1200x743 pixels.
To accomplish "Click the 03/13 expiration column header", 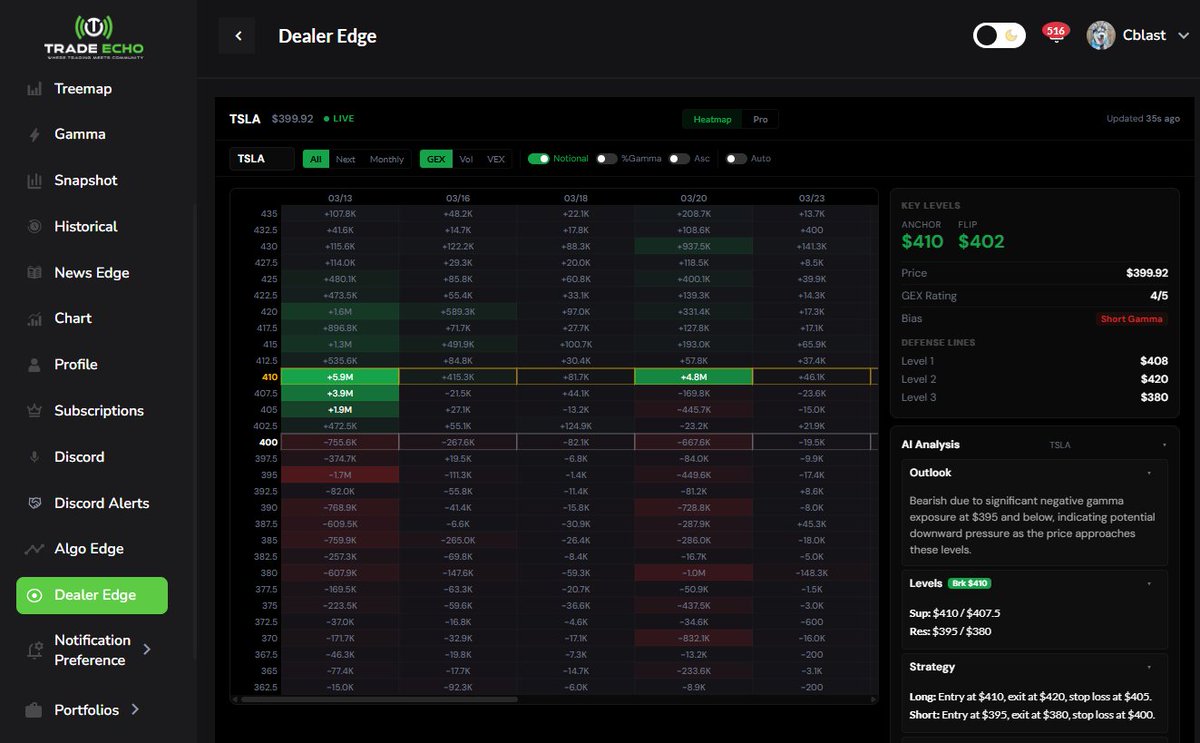I will click(x=340, y=198).
